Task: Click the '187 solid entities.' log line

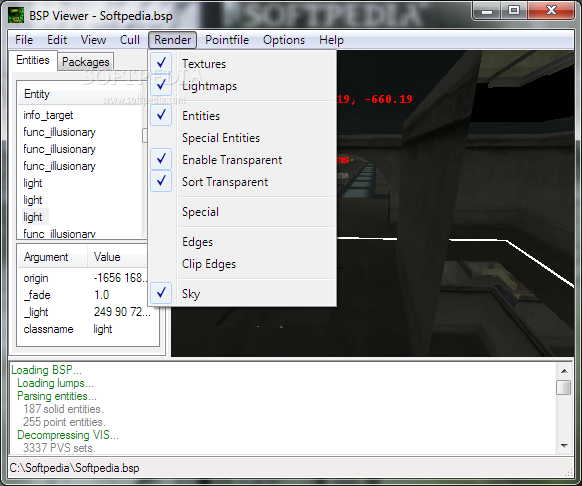Action: pyautogui.click(x=63, y=409)
